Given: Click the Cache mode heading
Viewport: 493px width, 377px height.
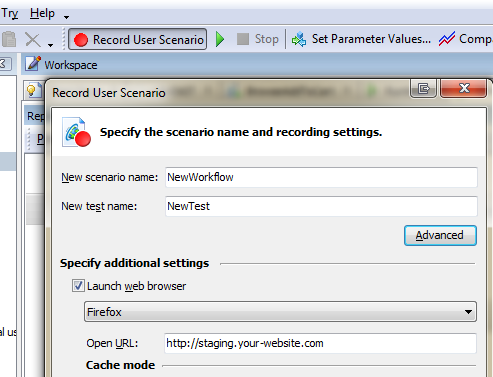Looking at the screenshot, I should pyautogui.click(x=120, y=365).
